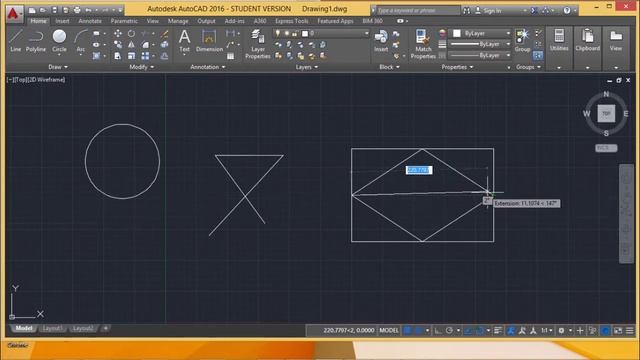Click the Copy objects tool in Modify panel
This screenshot has height=360, width=640.
[x=118, y=44]
